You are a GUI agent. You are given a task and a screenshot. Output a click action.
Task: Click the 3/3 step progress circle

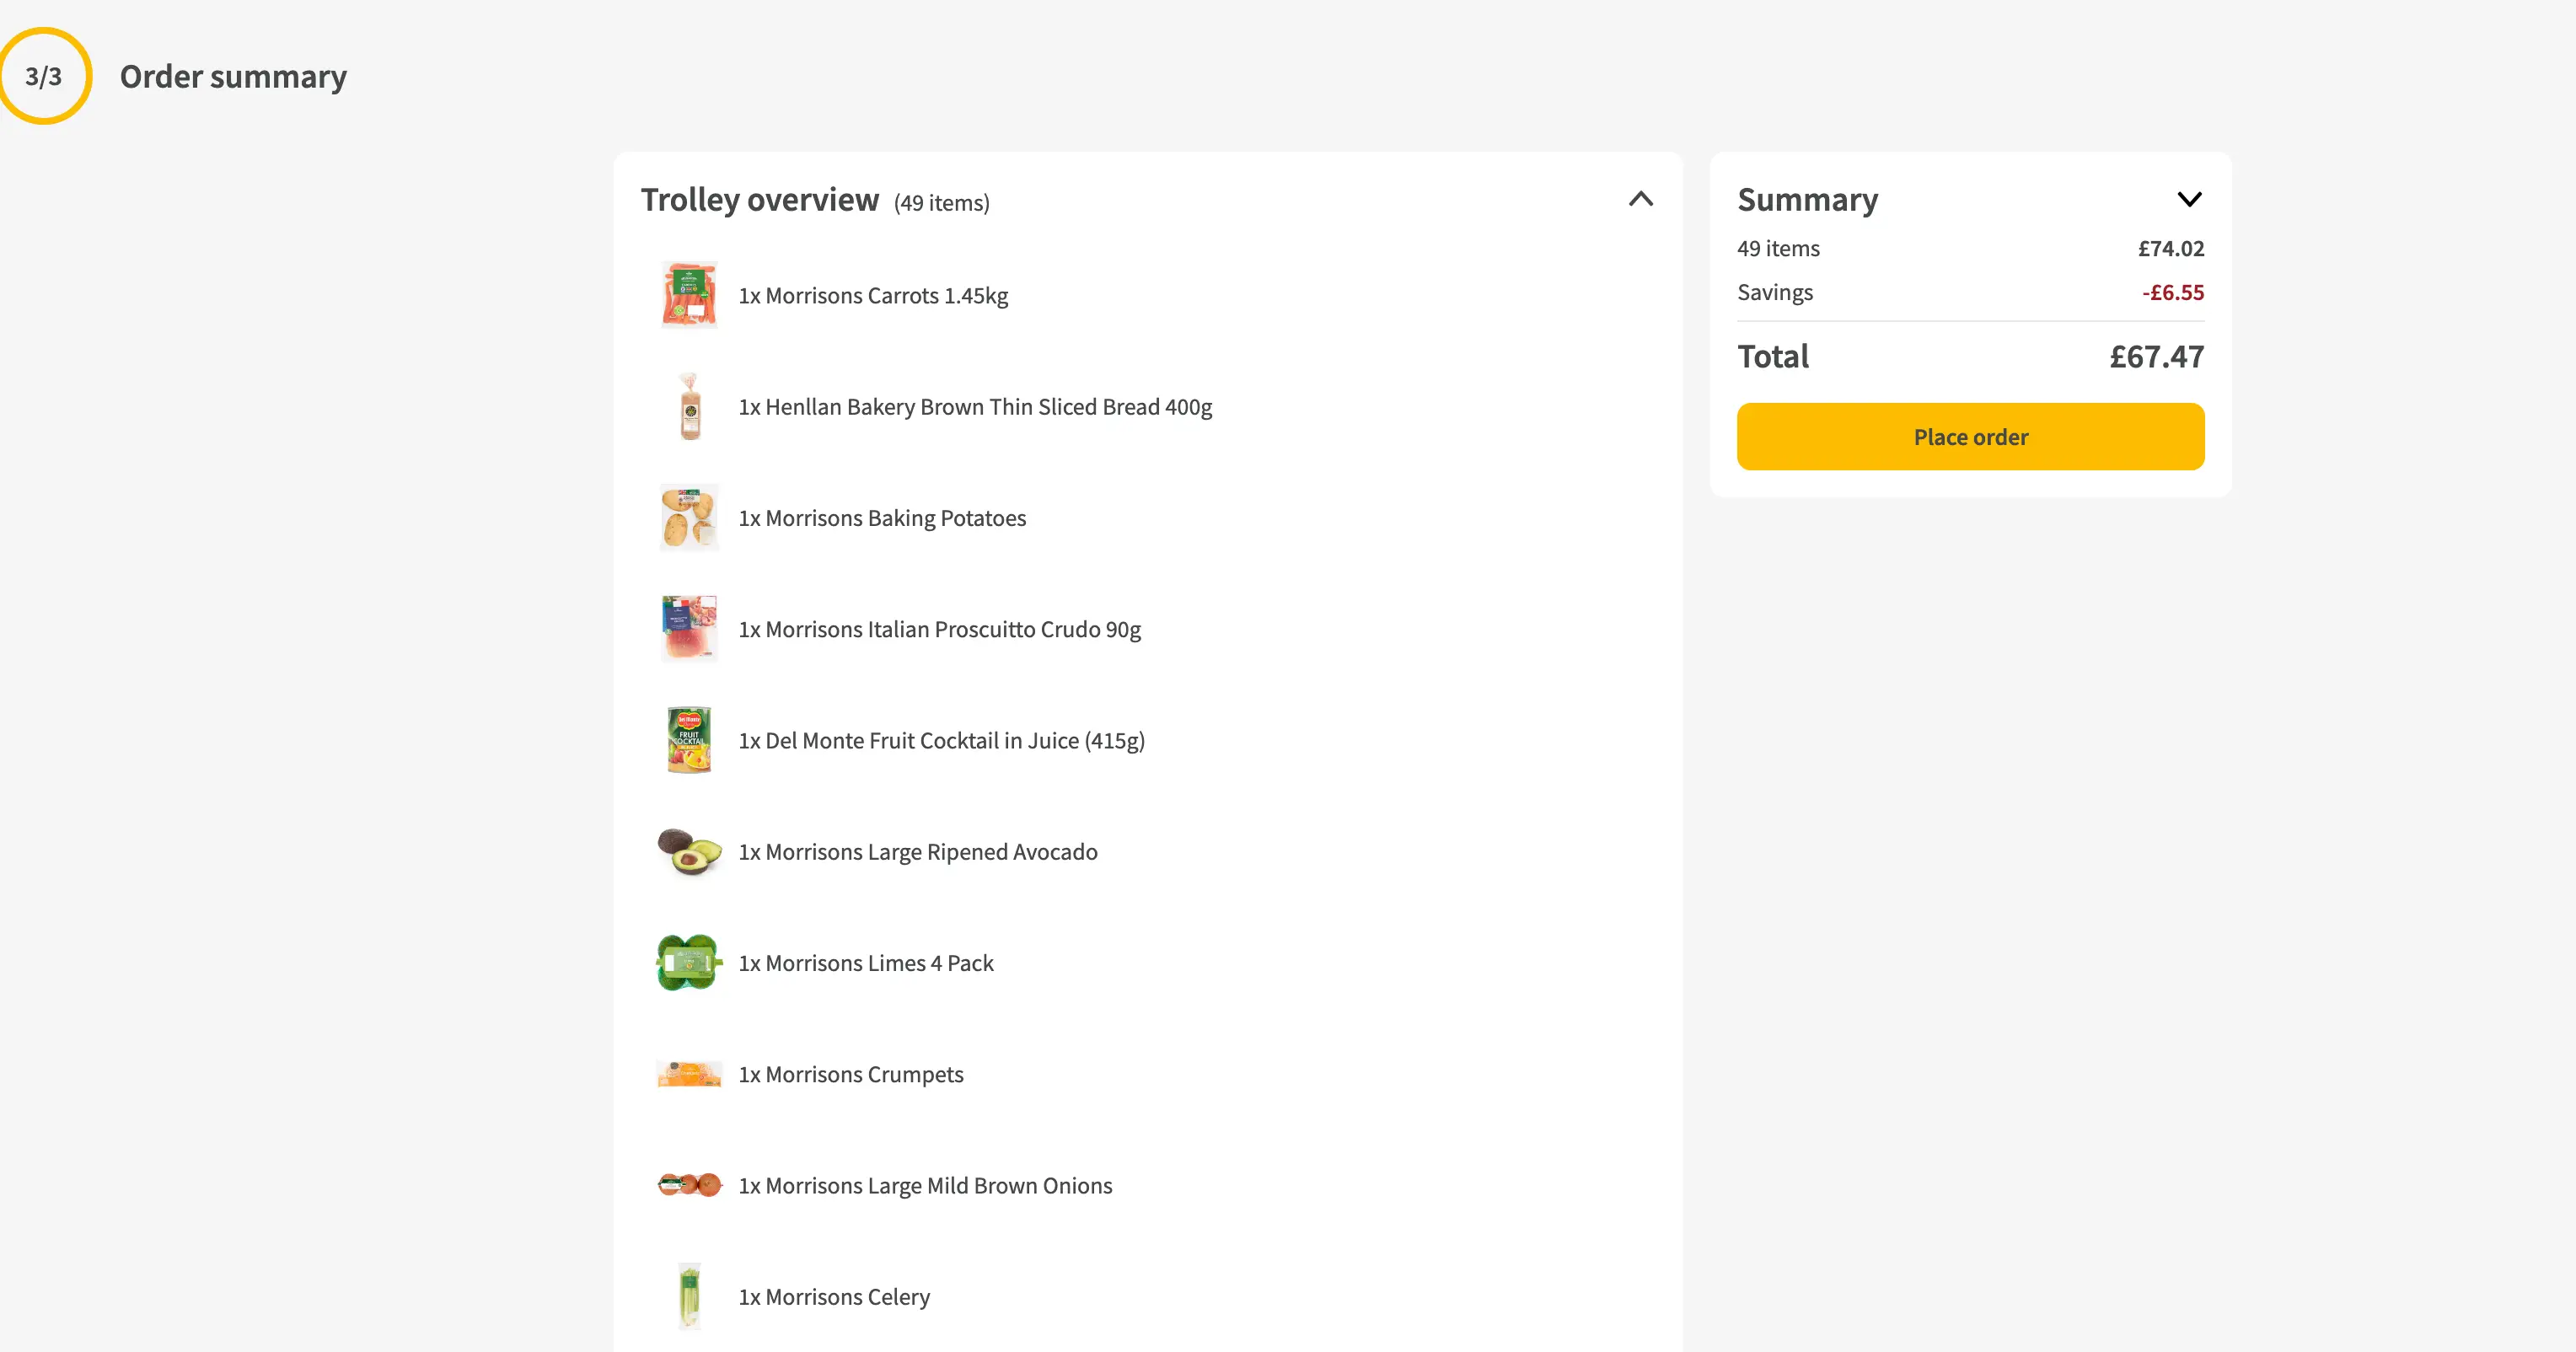(45, 76)
